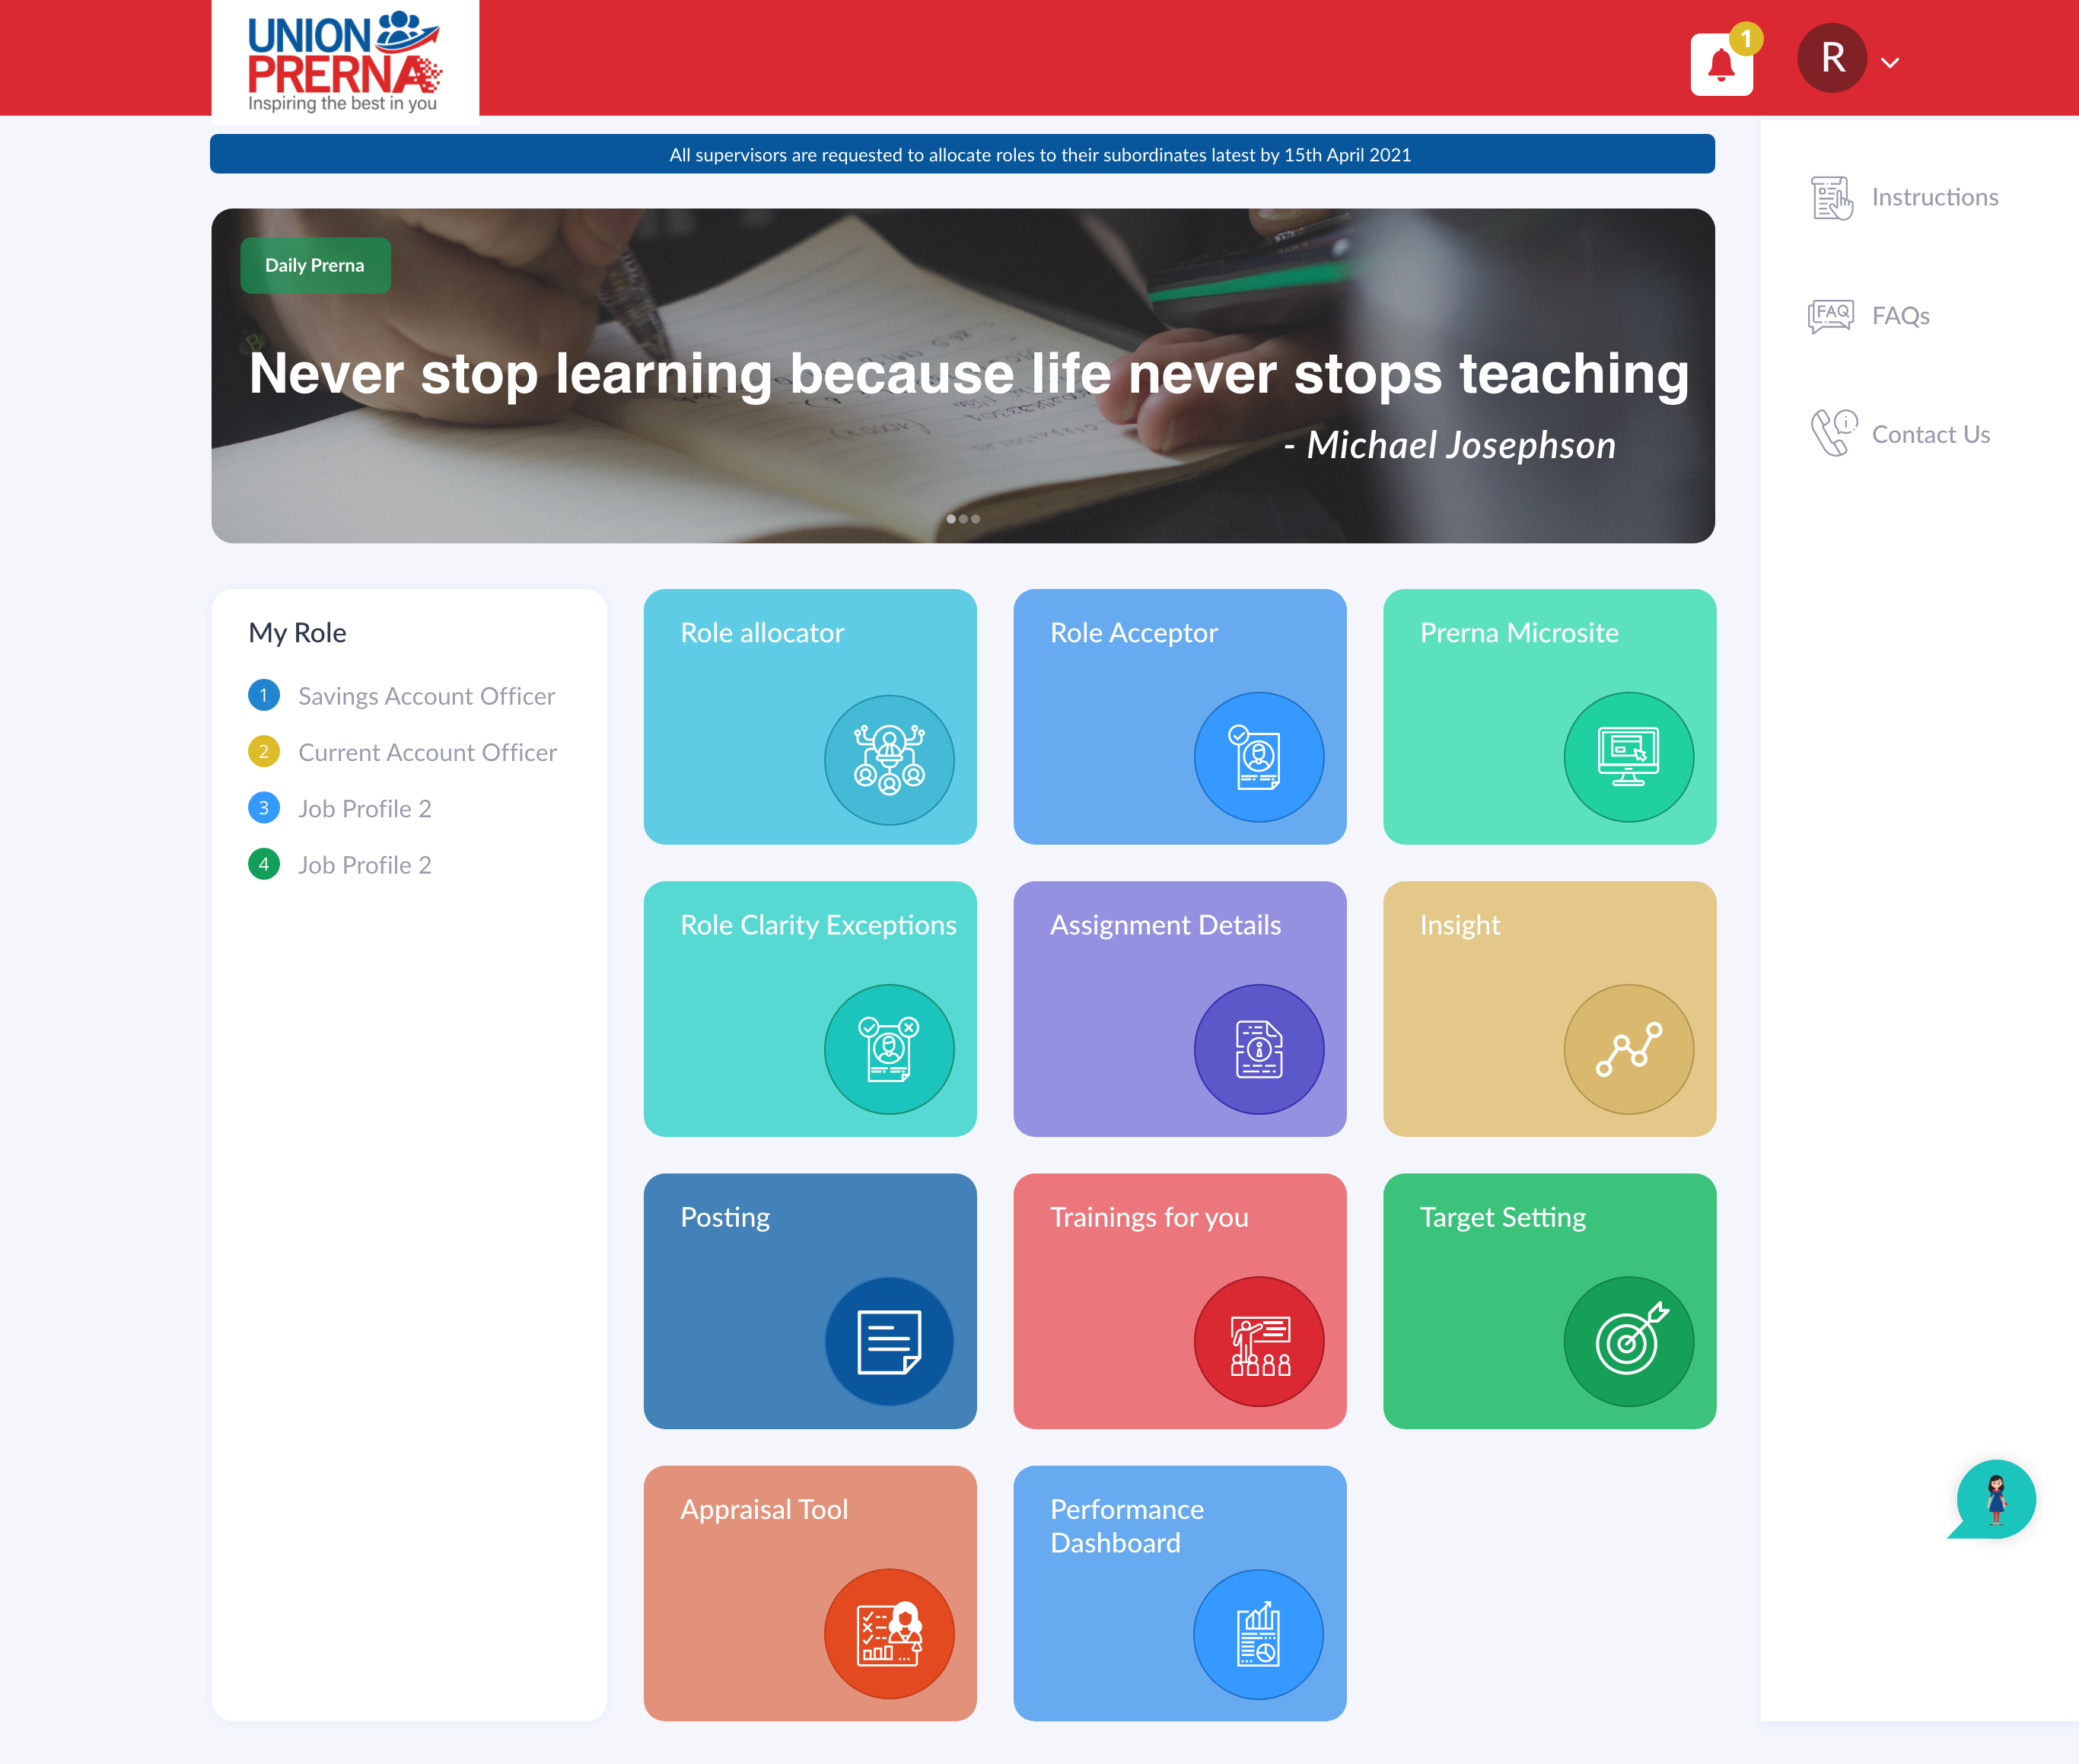Open the Performance Dashboard tile
This screenshot has height=1764, width=2079.
point(1179,1592)
